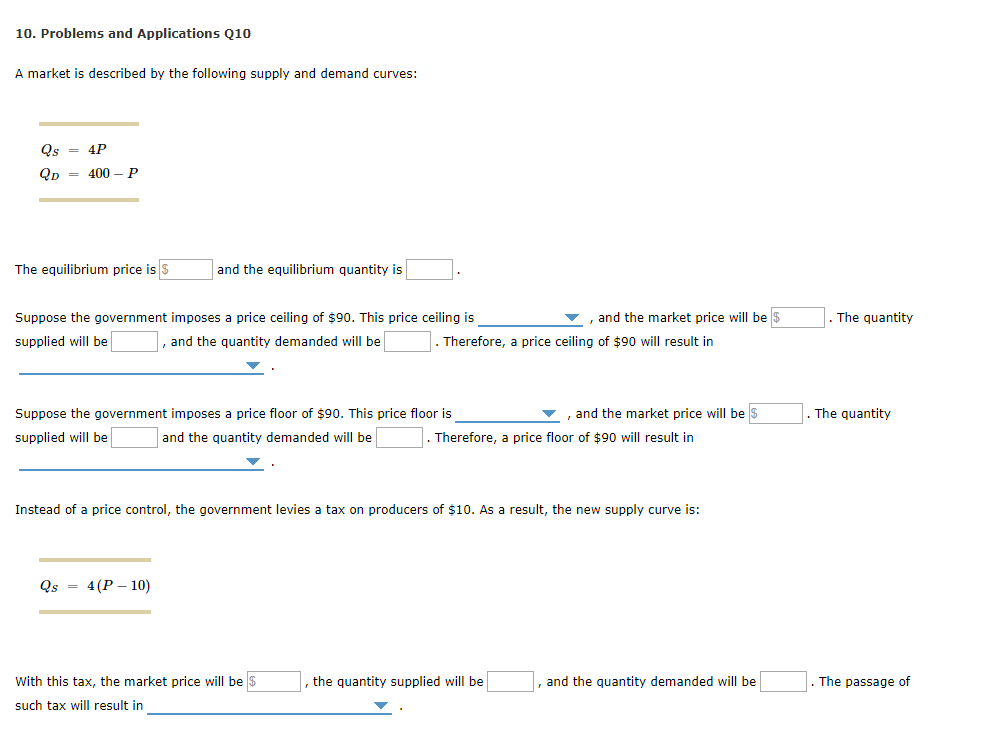Click the equilibrium price dollar input field
Viewport: 987px width, 734px height.
pos(186,269)
